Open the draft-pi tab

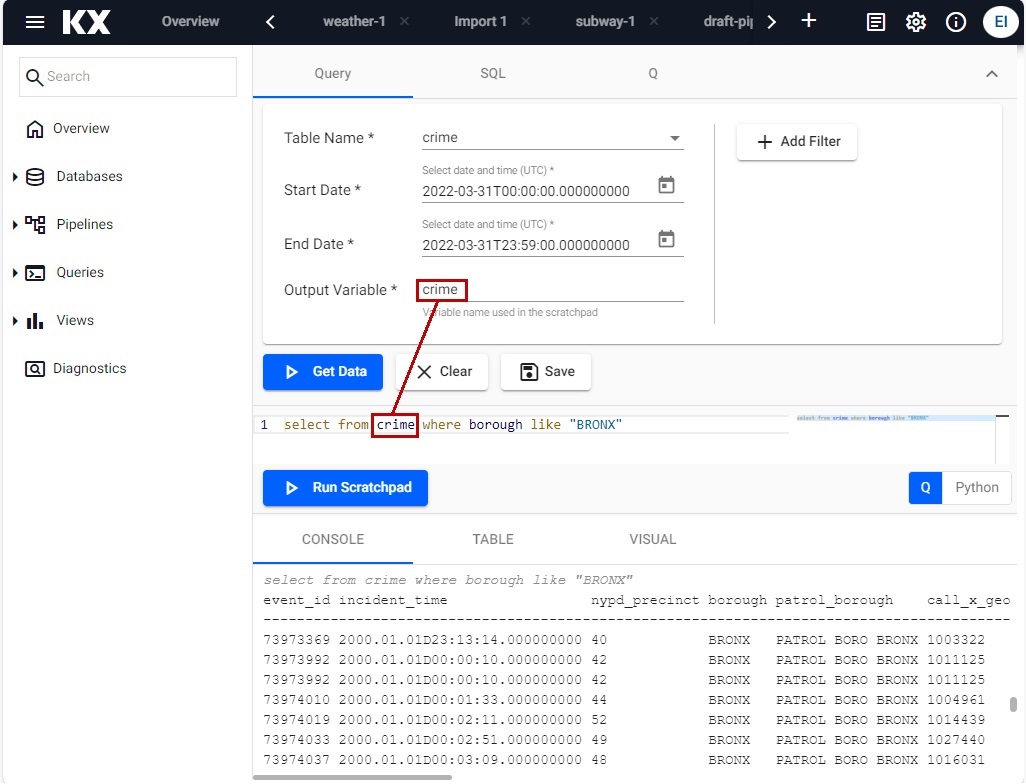pyautogui.click(x=728, y=22)
